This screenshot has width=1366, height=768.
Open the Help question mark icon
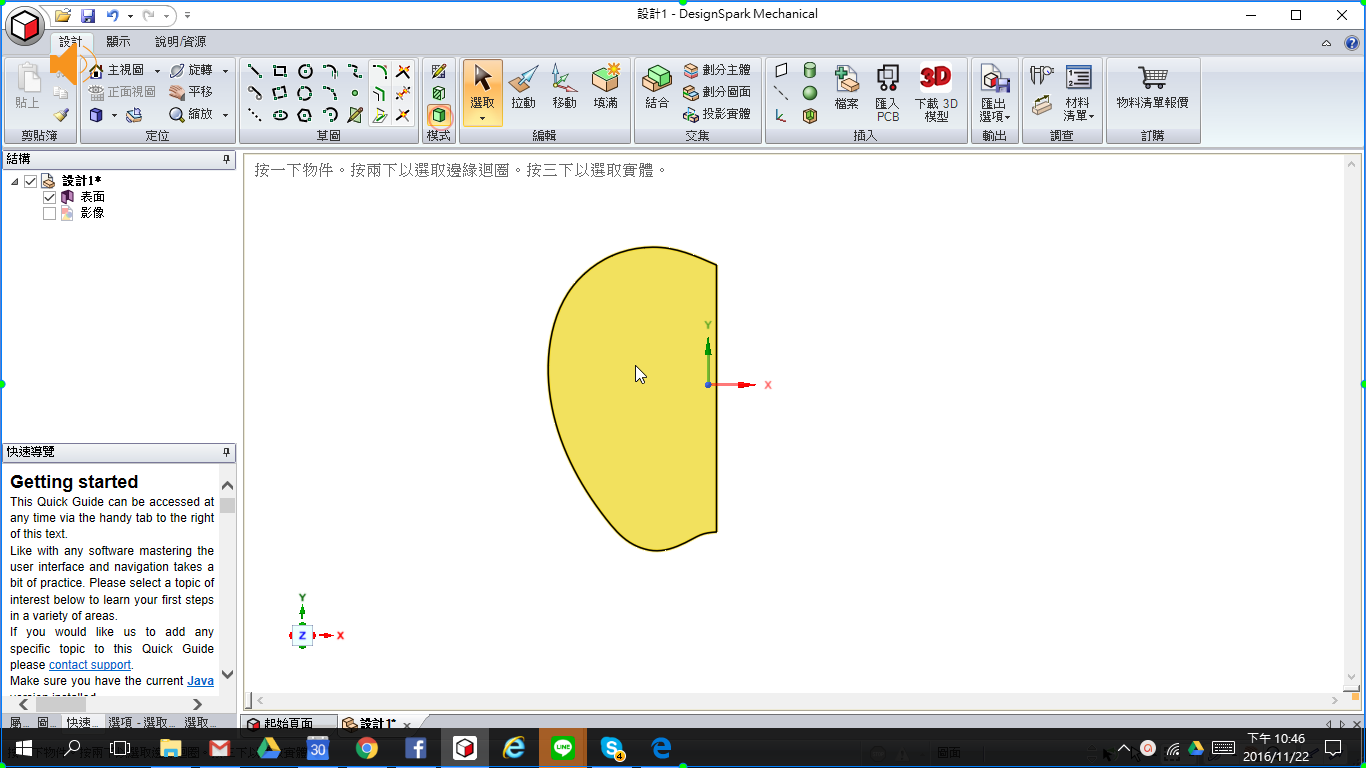pyautogui.click(x=1352, y=43)
